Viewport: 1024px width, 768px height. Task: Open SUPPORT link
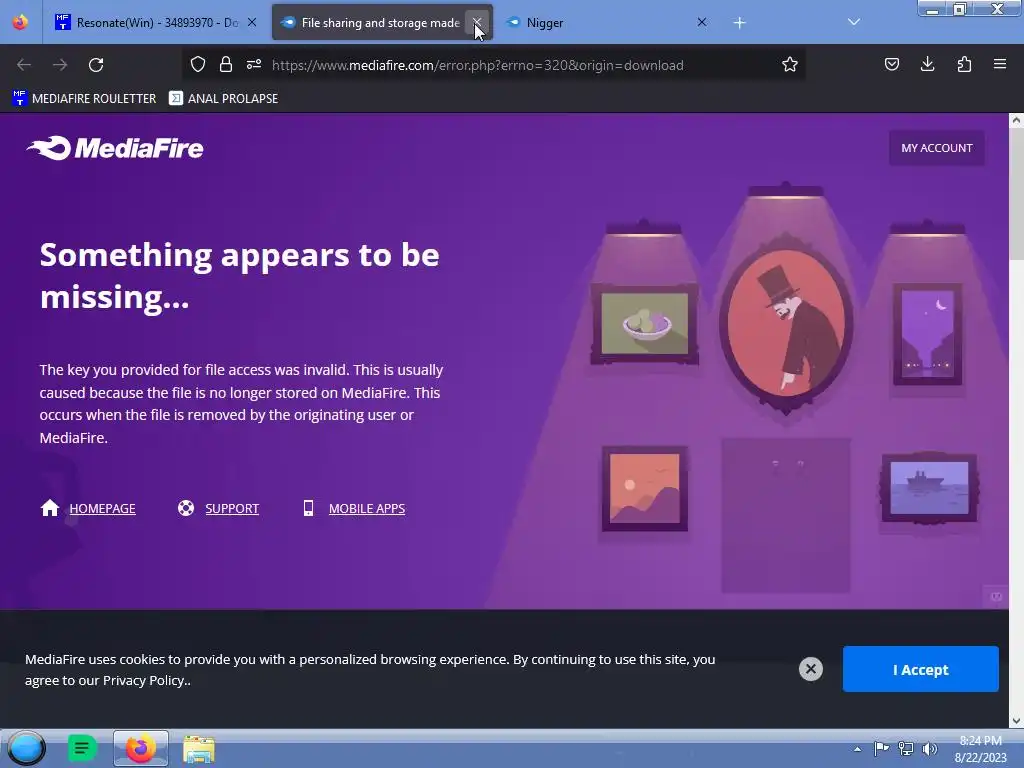[232, 508]
